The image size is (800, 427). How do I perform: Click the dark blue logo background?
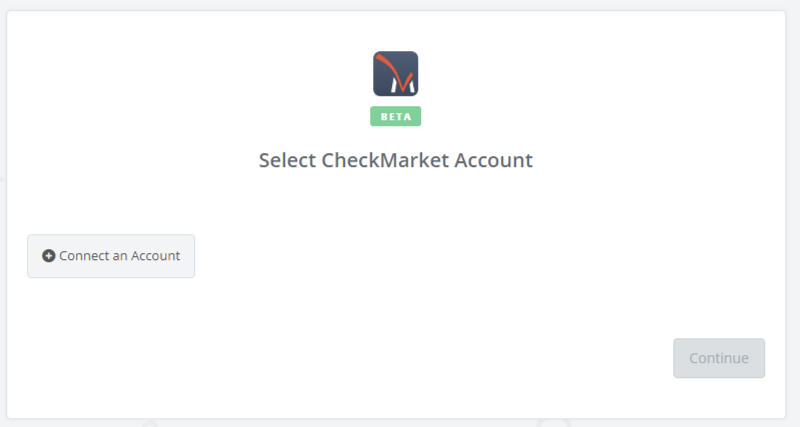pos(384,84)
